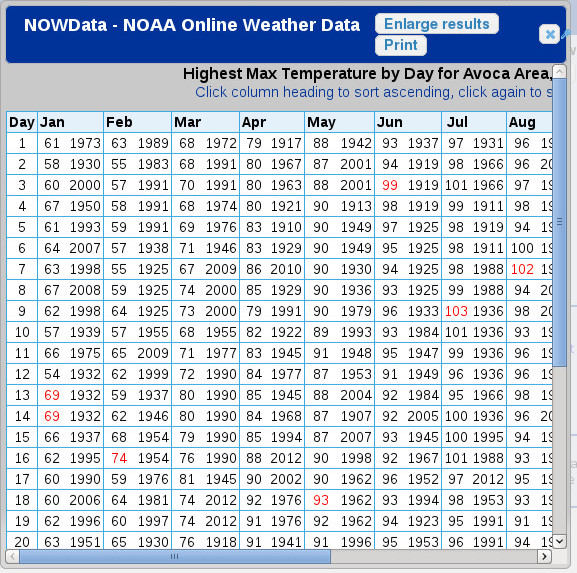This screenshot has width=577, height=573.
Task: Close the NOWData dialog with X icon
Action: pos(549,34)
